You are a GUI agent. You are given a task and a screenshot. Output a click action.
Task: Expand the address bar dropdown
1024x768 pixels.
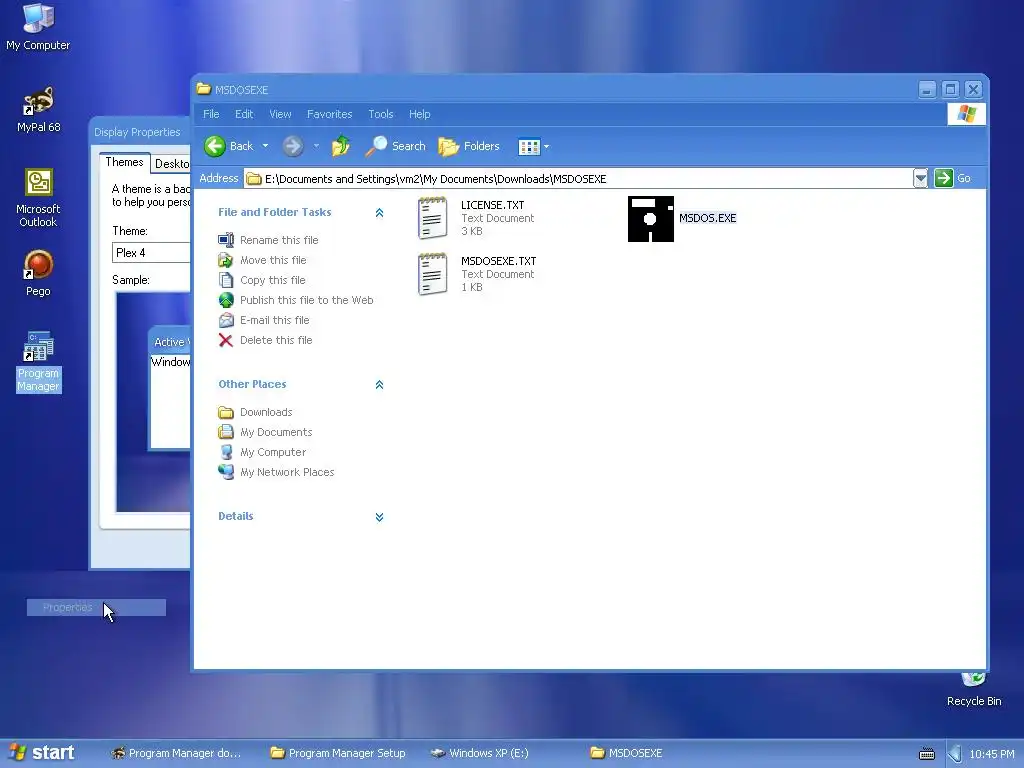point(920,178)
